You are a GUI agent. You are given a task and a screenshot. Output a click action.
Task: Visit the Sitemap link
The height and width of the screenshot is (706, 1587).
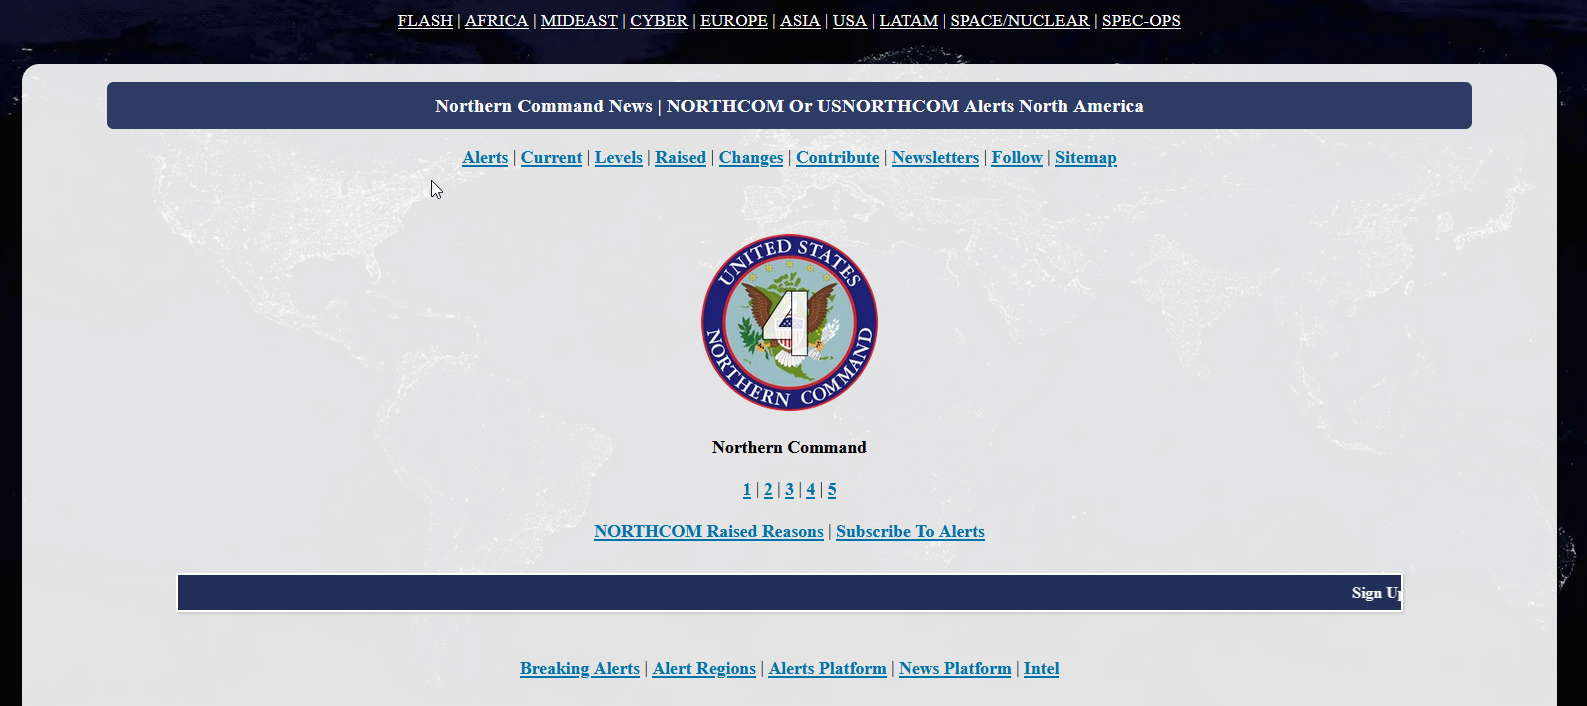[x=1085, y=158]
